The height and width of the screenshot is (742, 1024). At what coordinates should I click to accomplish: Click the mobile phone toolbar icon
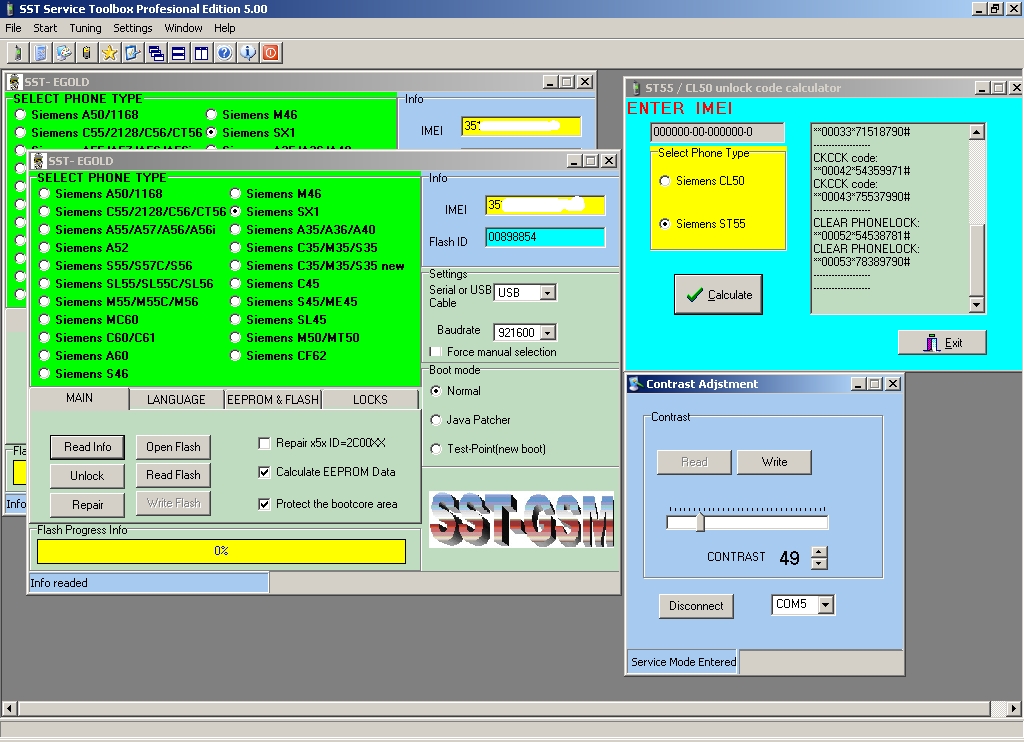(18, 53)
